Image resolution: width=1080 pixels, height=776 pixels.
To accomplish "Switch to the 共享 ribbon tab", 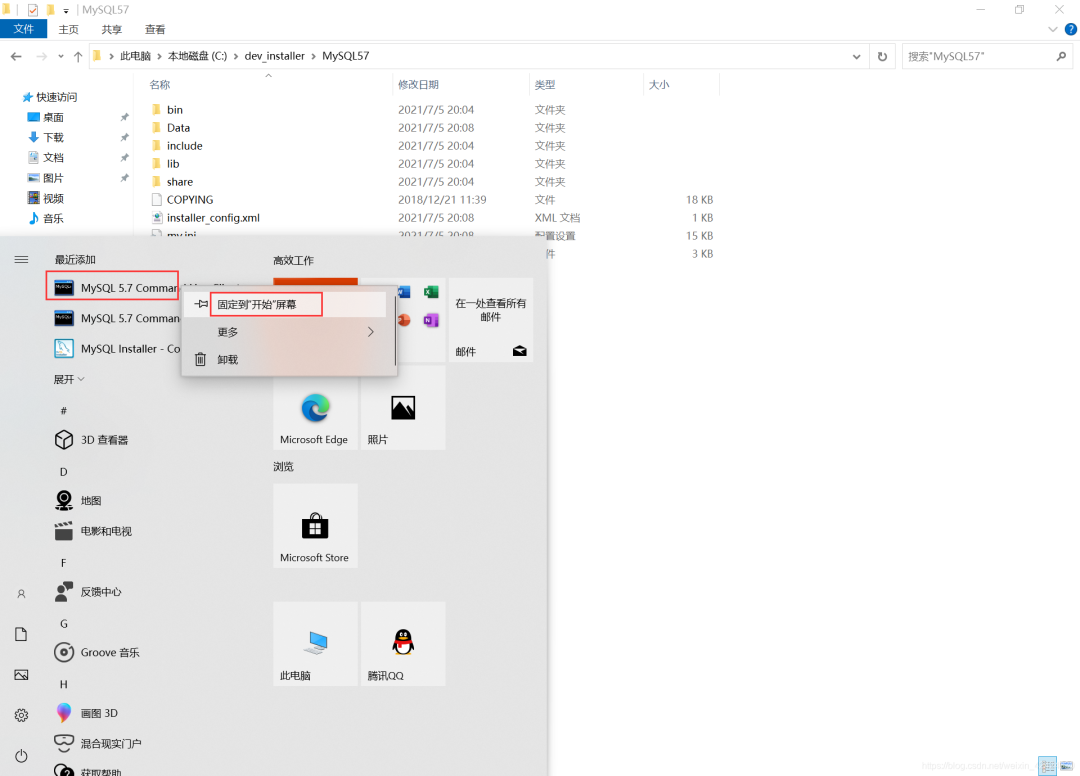I will 112,29.
